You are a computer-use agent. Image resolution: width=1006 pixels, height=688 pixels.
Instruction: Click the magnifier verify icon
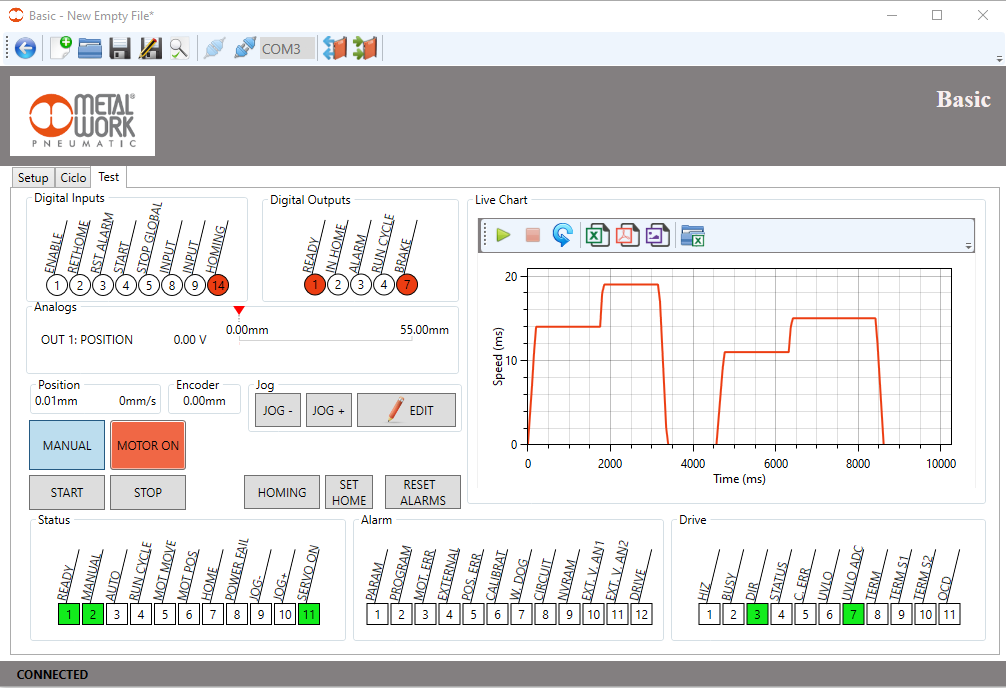coord(179,48)
